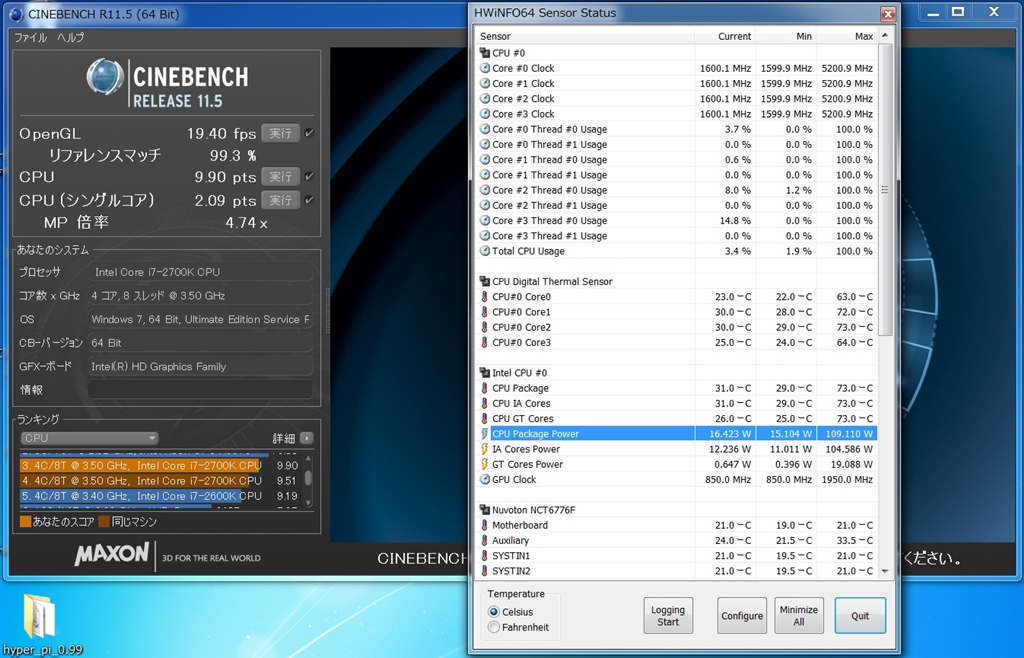Click the CPU Package Power lightning icon
This screenshot has height=658, width=1024.
(485, 434)
